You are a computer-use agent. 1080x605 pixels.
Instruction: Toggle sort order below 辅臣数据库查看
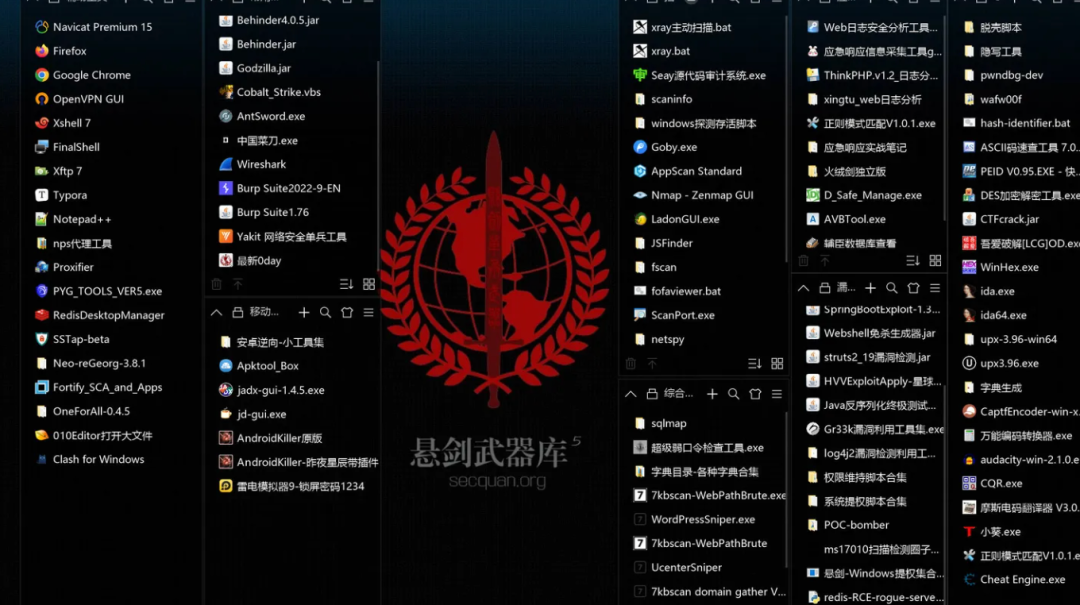coord(913,261)
